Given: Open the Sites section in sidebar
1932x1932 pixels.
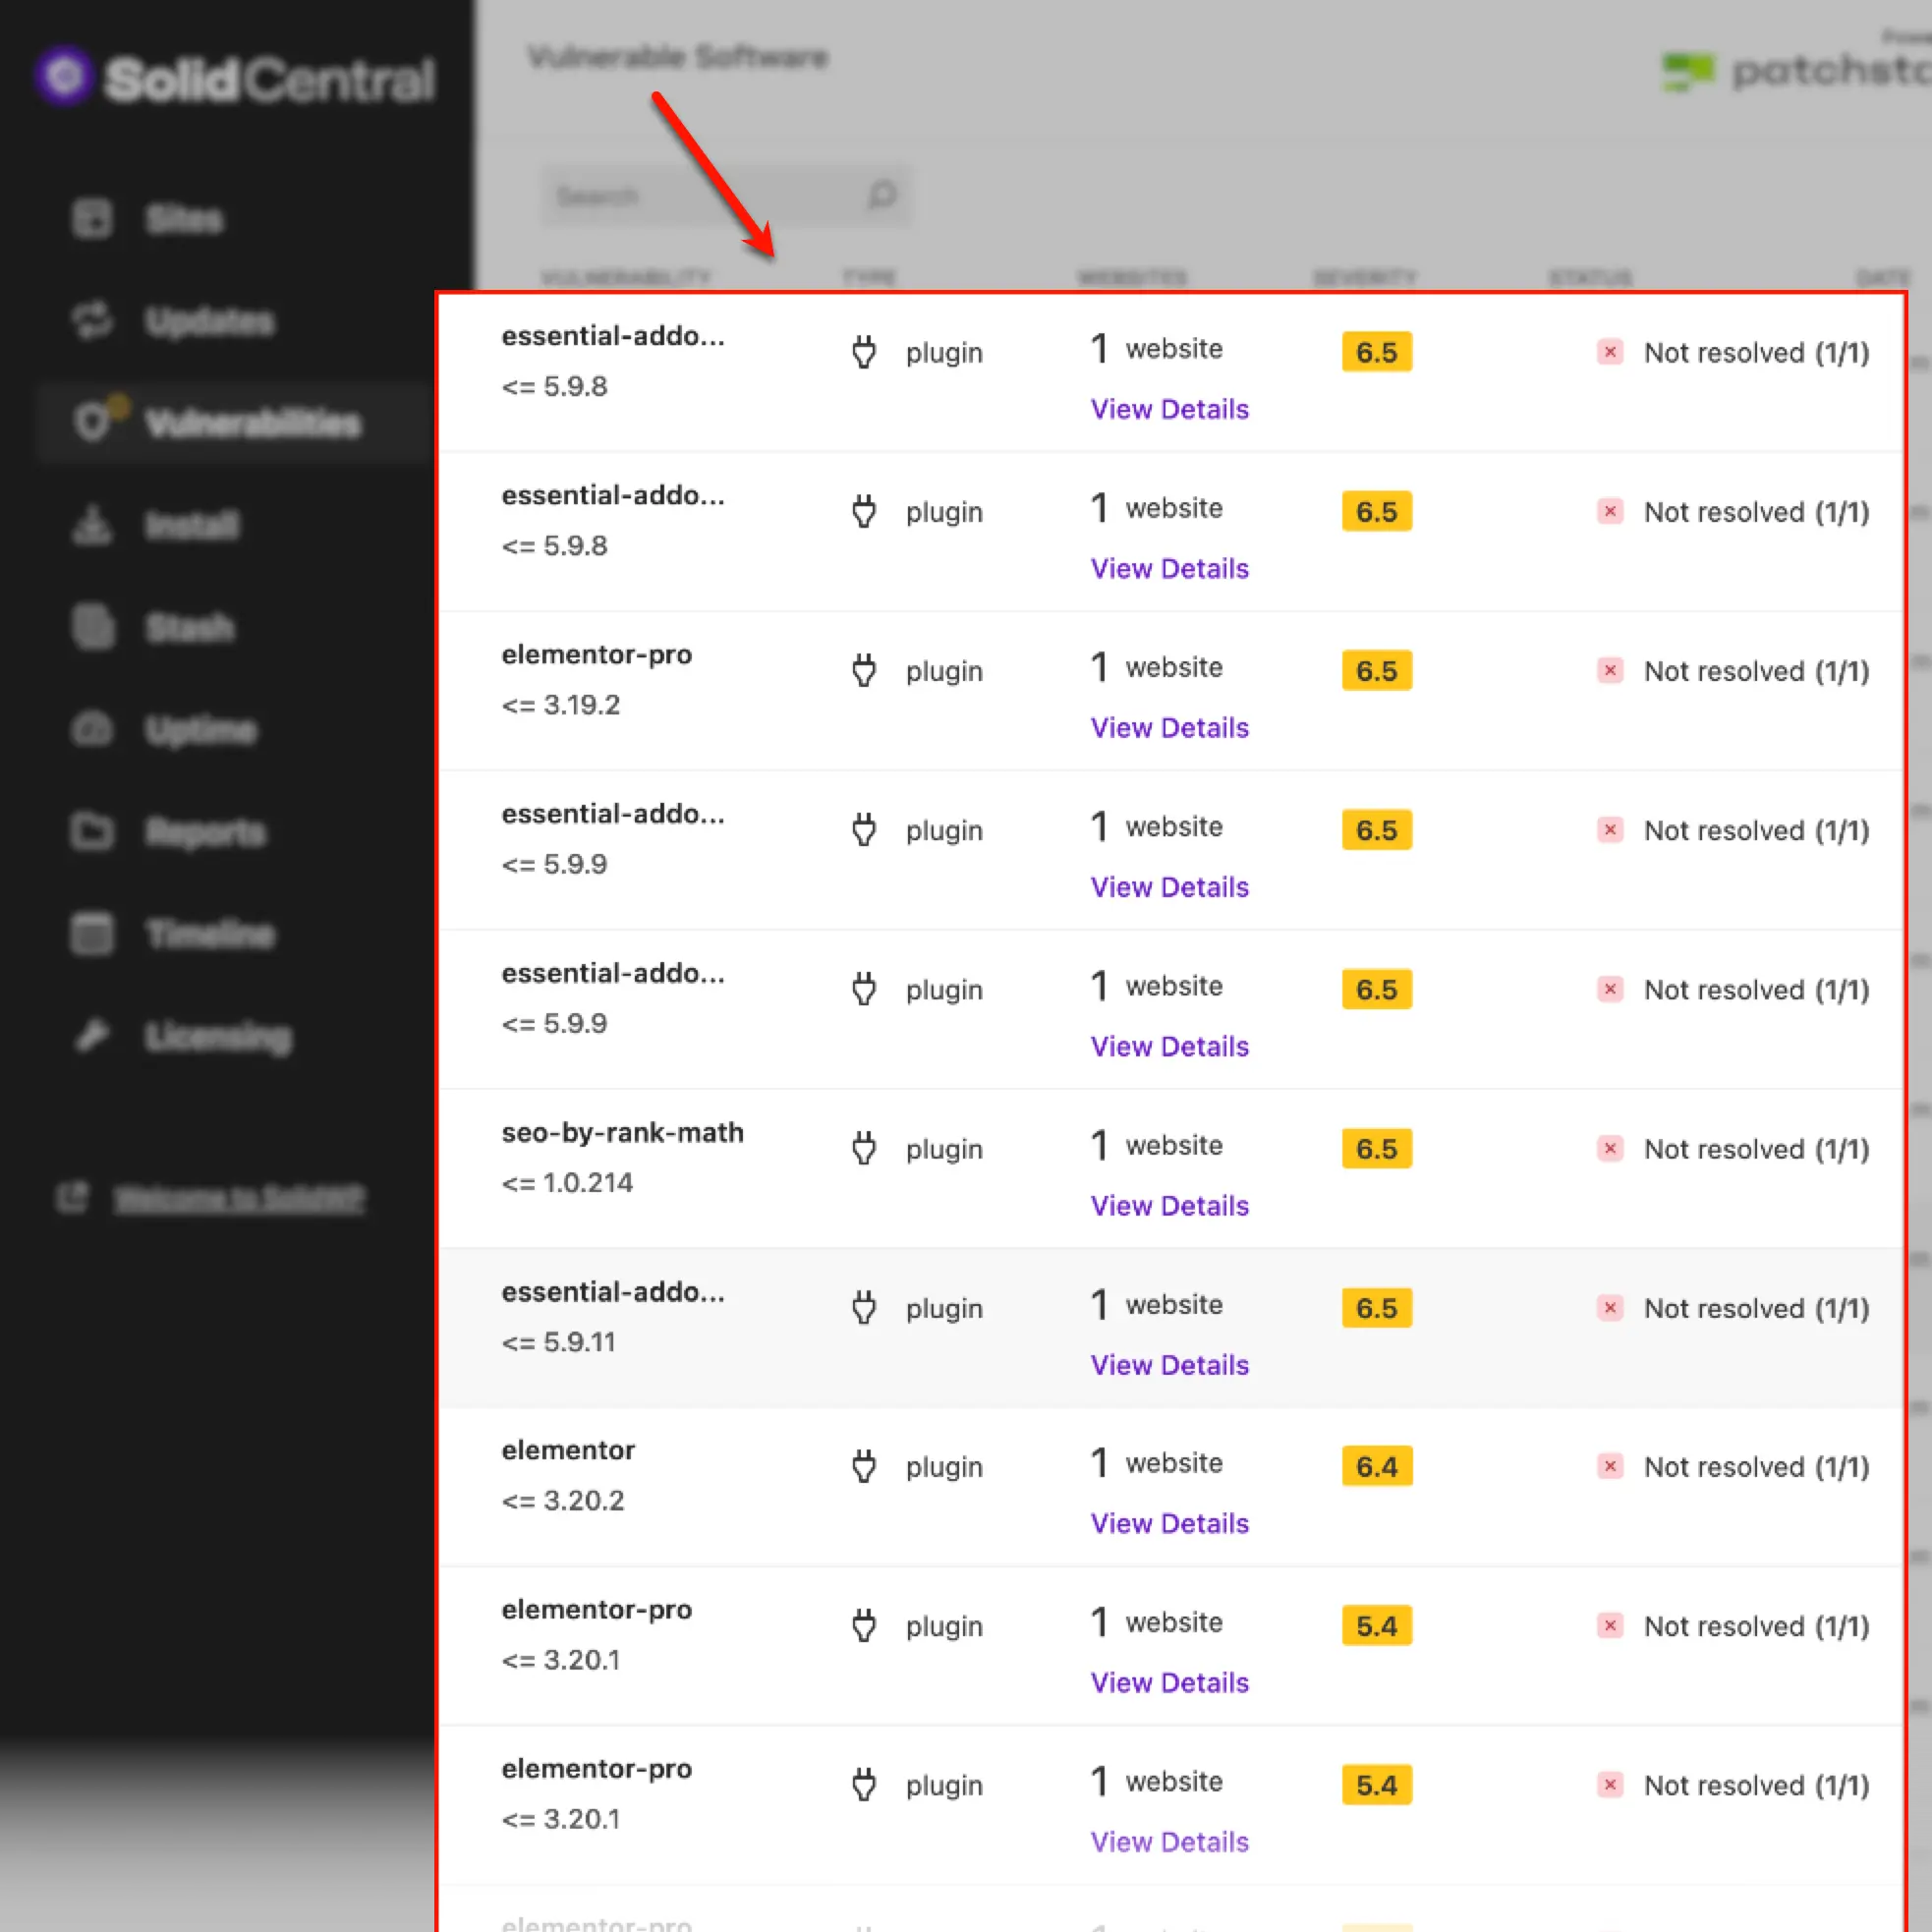Looking at the screenshot, I should (184, 219).
